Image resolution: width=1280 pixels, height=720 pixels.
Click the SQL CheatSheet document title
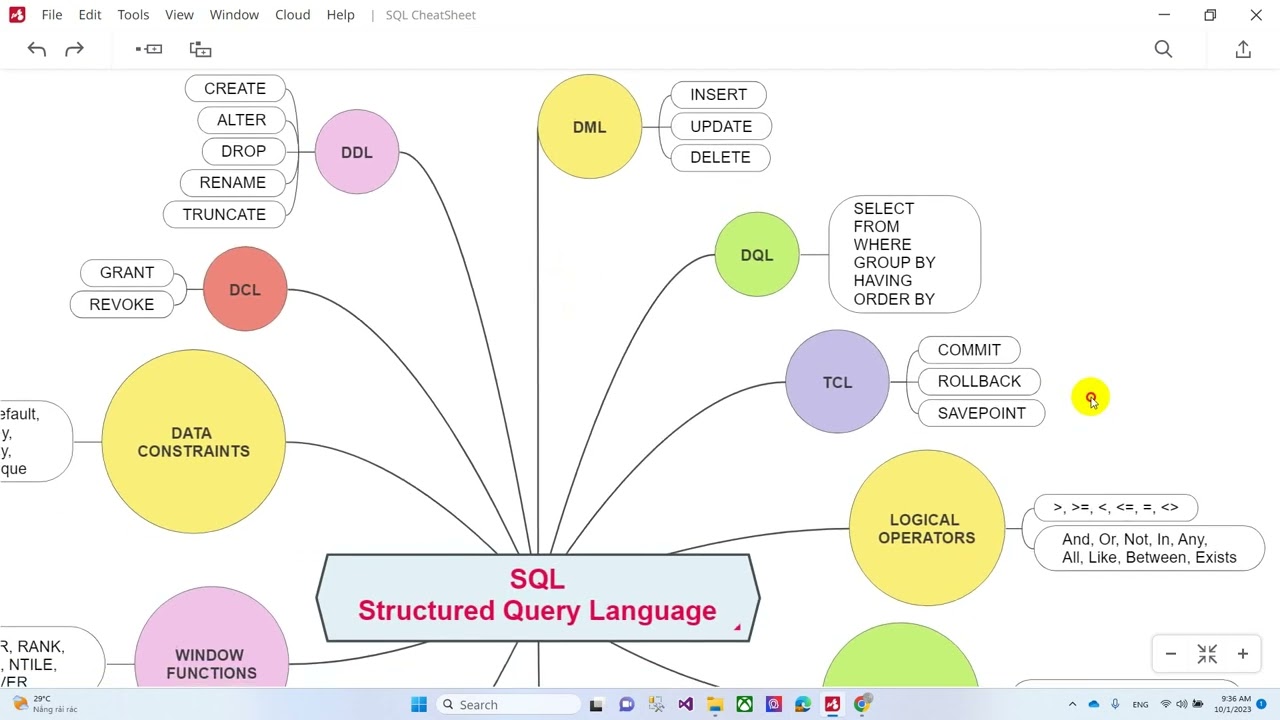click(x=431, y=15)
